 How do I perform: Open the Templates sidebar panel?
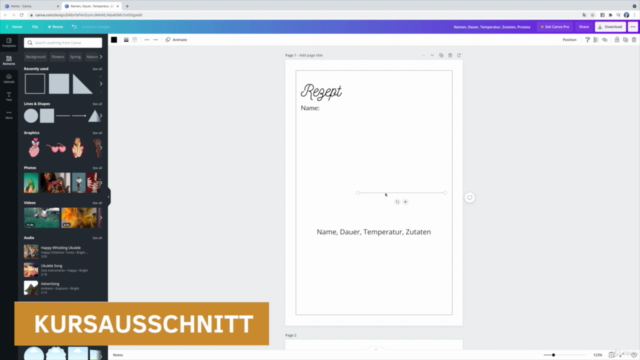click(x=9, y=42)
